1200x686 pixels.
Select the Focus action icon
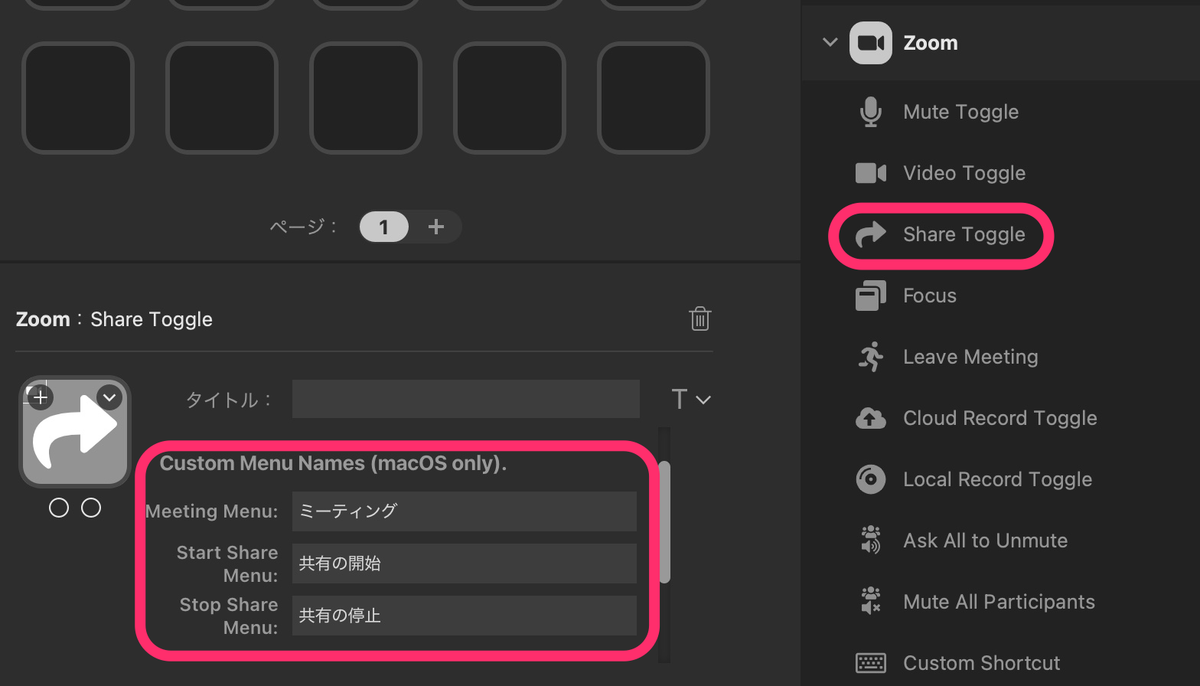[x=869, y=295]
